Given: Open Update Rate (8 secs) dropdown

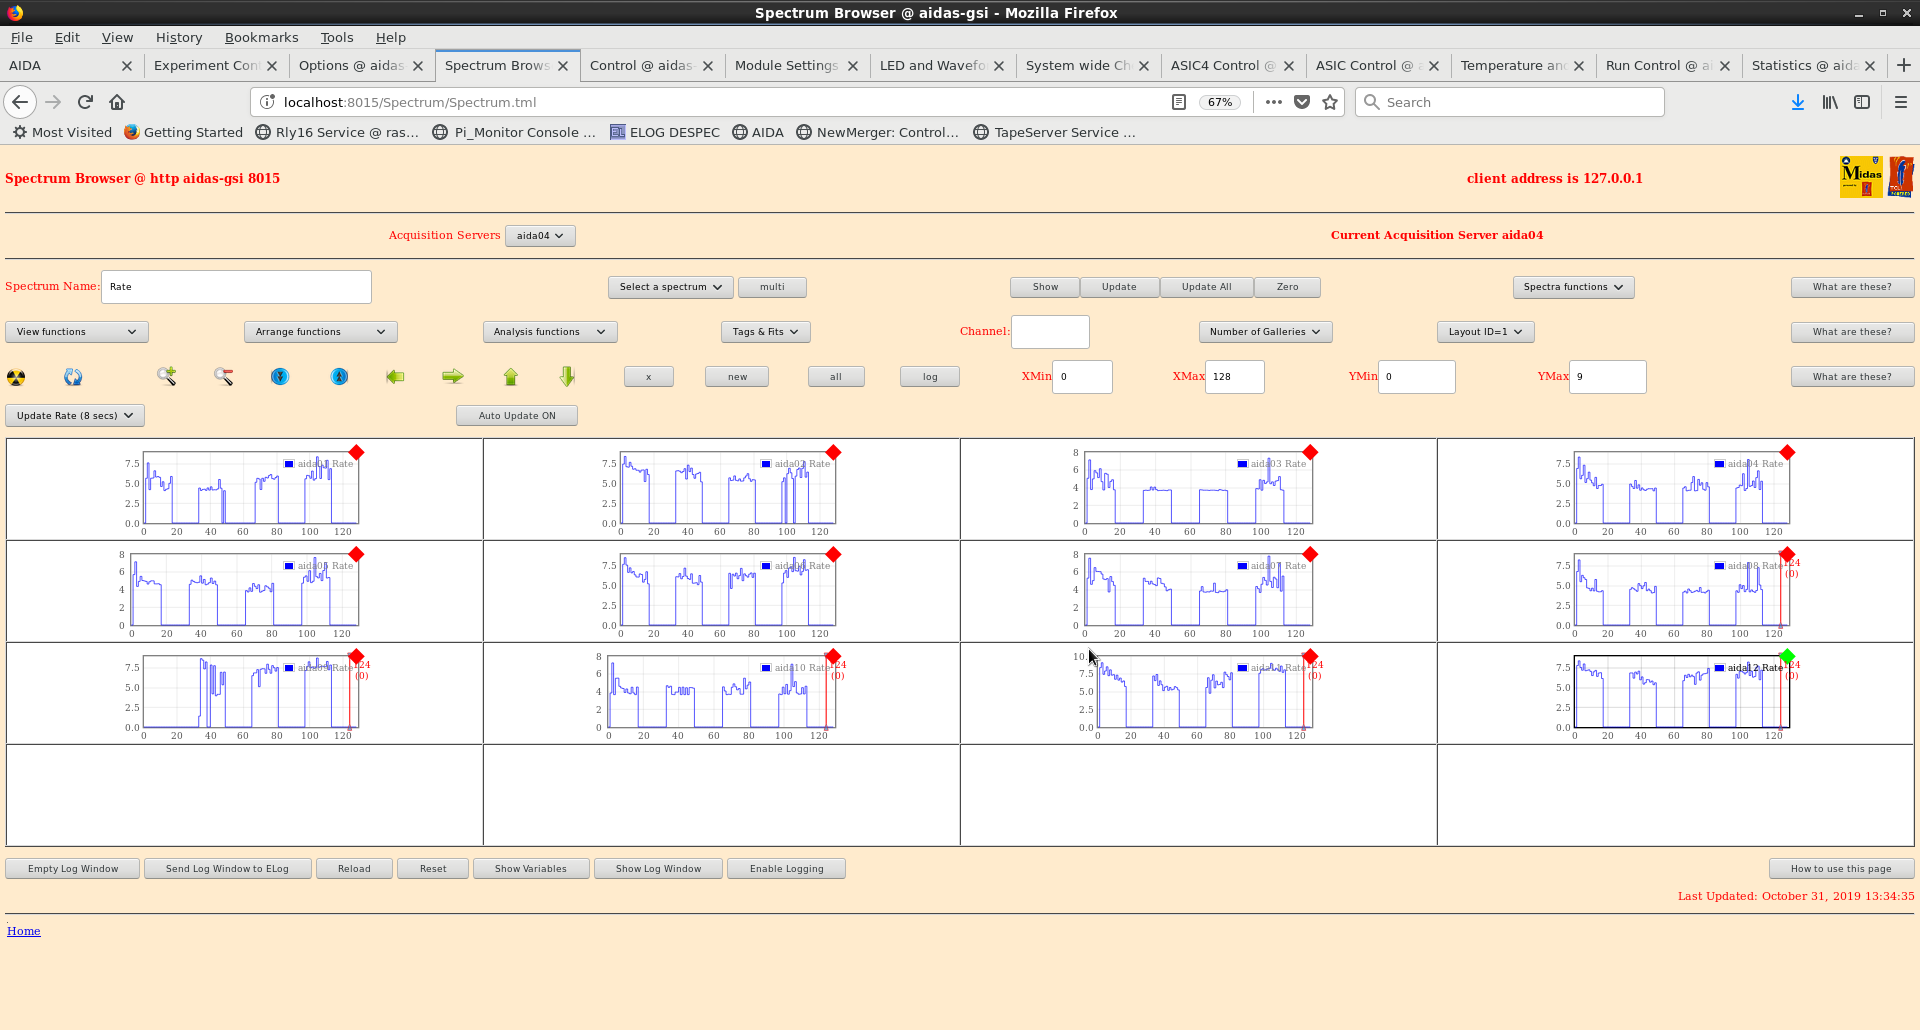Looking at the screenshot, I should (x=75, y=416).
